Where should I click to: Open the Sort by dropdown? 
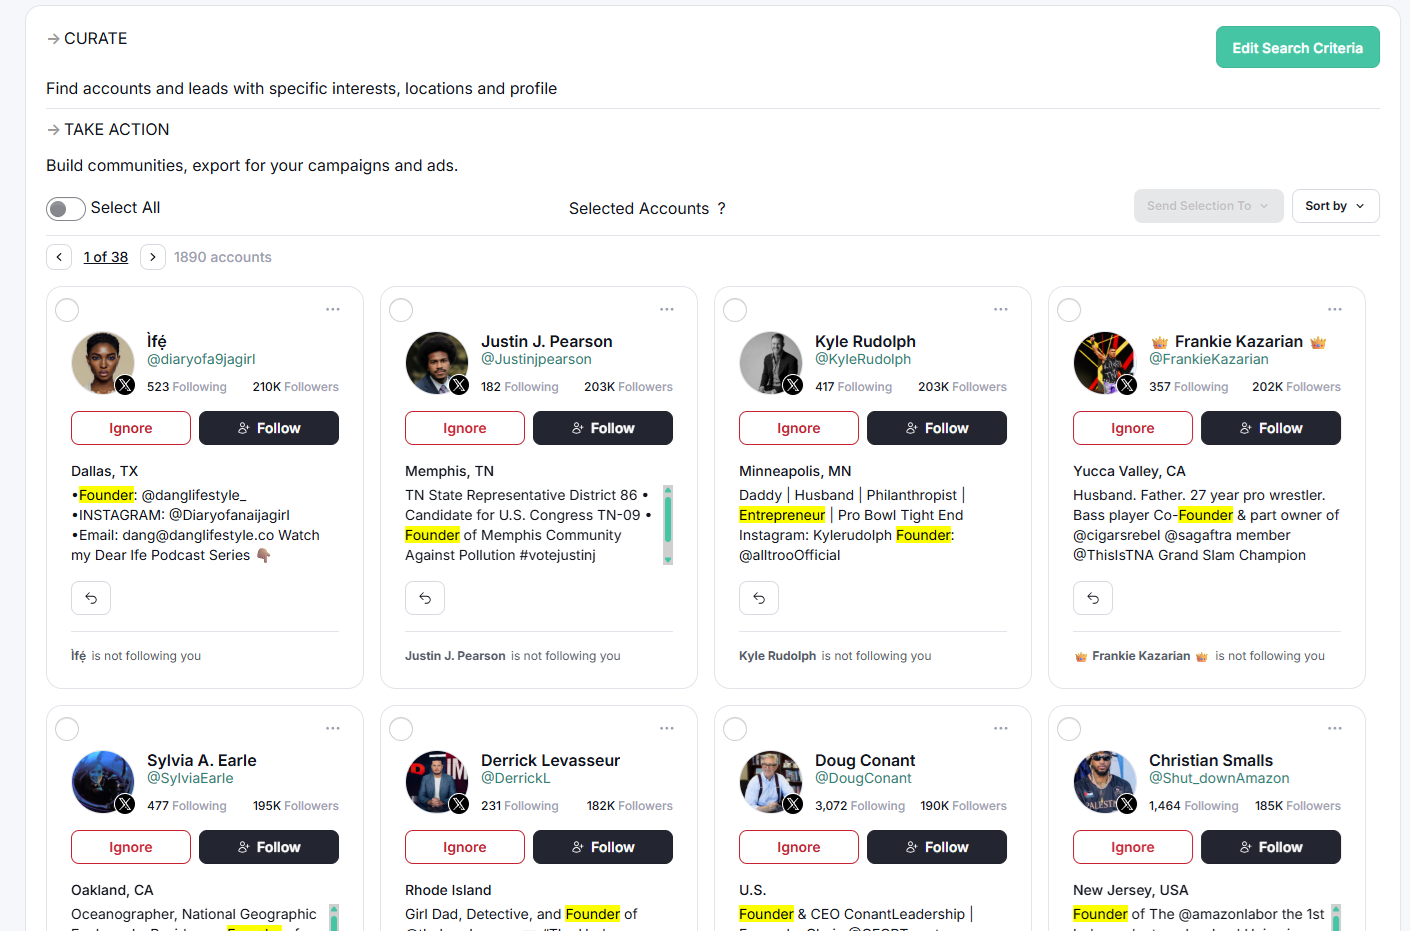pyautogui.click(x=1335, y=206)
